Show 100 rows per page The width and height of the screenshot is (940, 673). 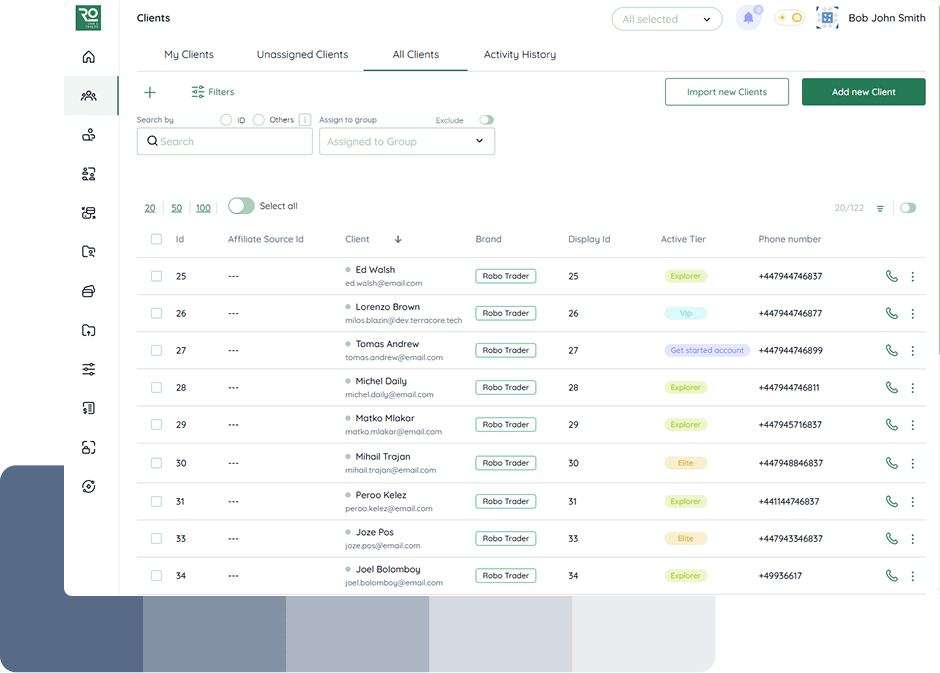pos(203,208)
